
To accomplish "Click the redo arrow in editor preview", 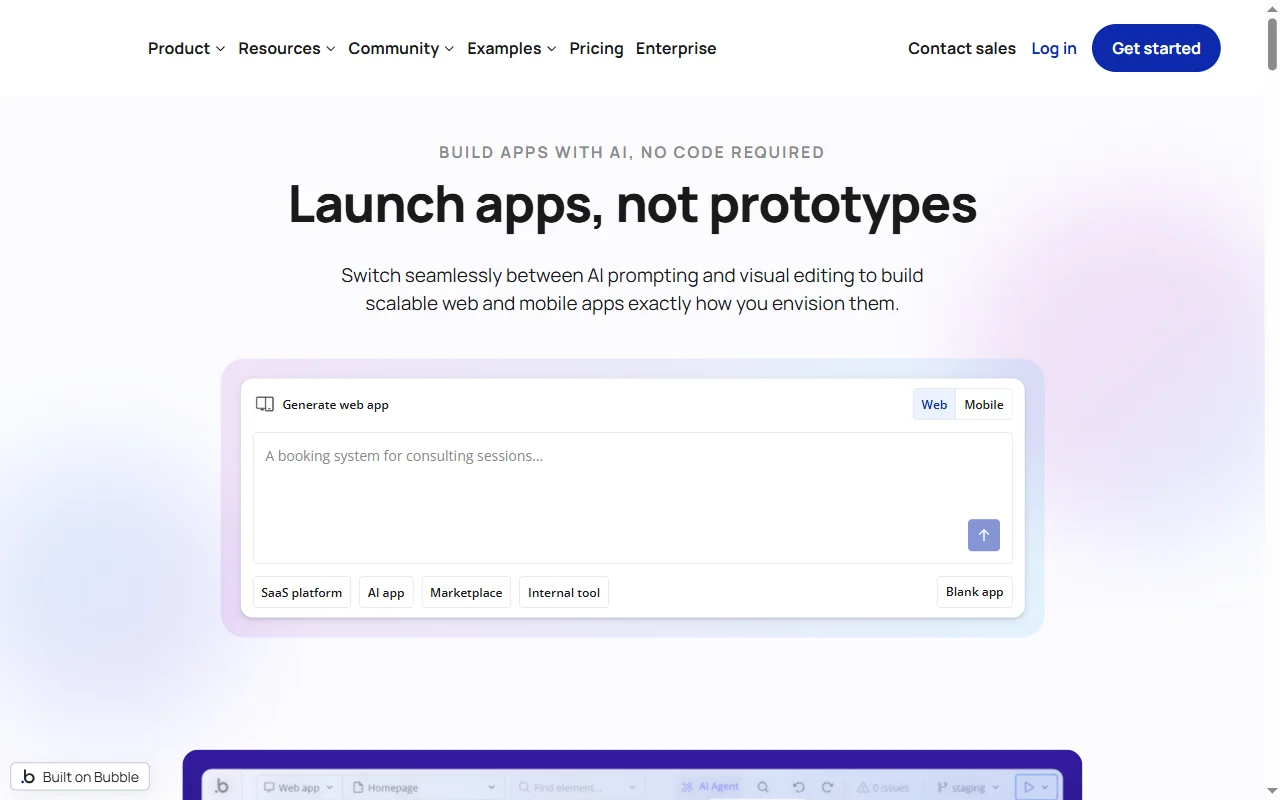I will point(827,787).
